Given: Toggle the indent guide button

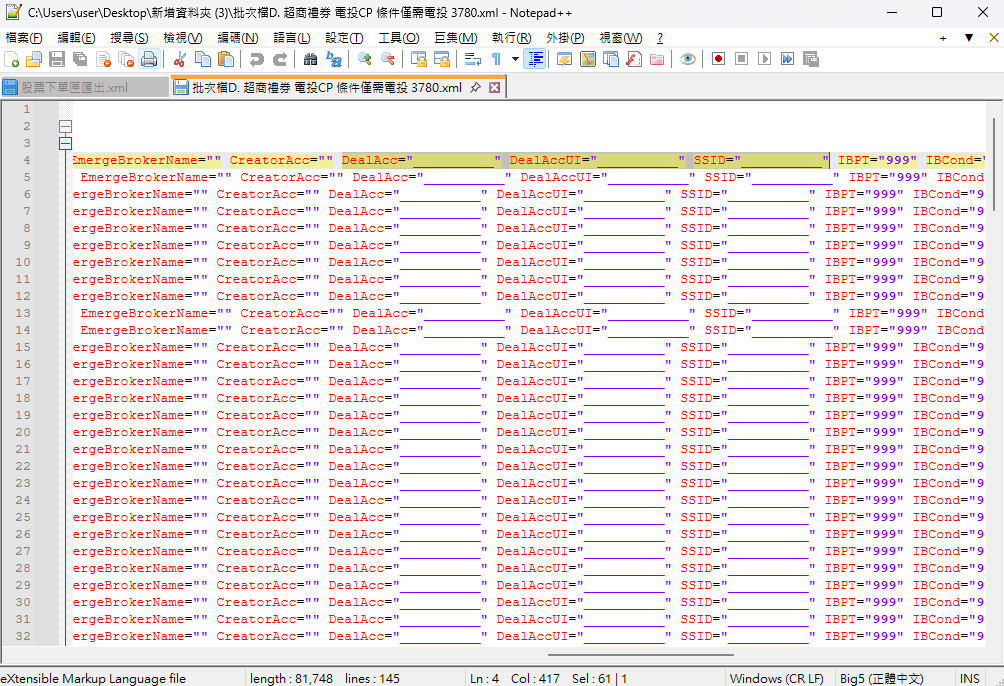Looking at the screenshot, I should pyautogui.click(x=535, y=60).
